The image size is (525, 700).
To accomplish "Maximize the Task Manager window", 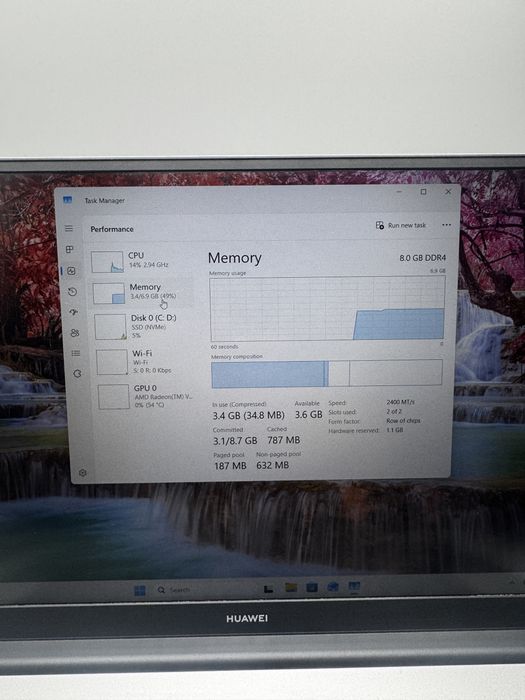I will click(423, 192).
